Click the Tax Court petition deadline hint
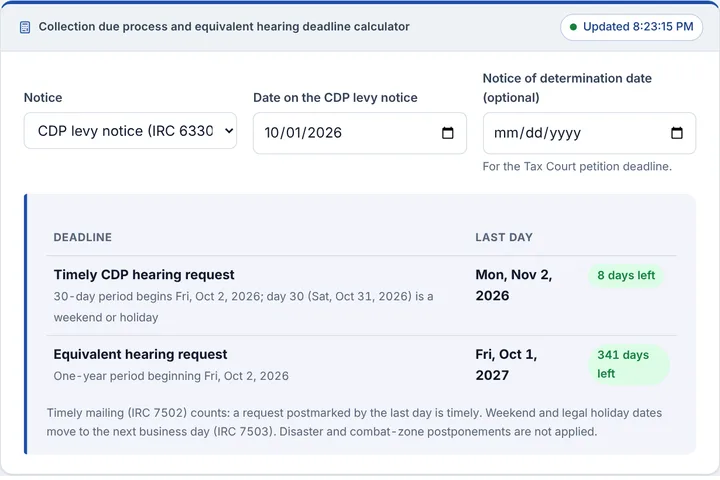The height and width of the screenshot is (480, 720). click(577, 166)
